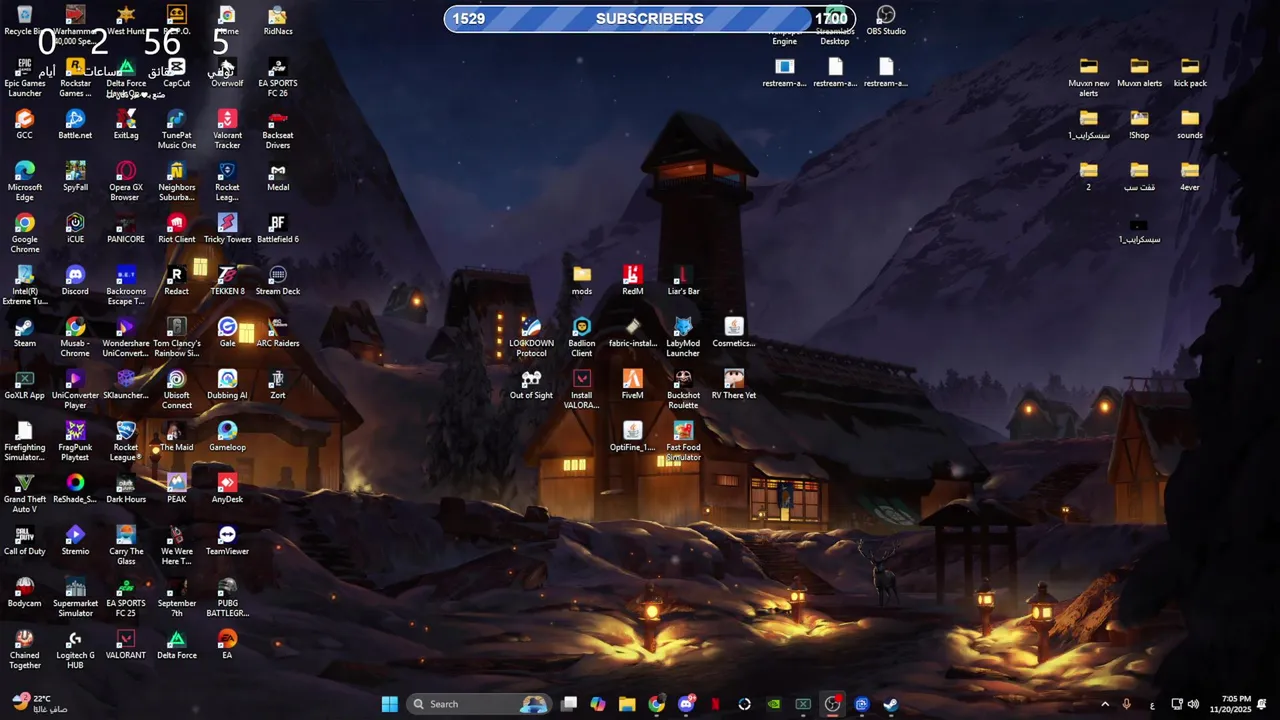Open the Zort game shortcut
The height and width of the screenshot is (720, 1280).
278,384
